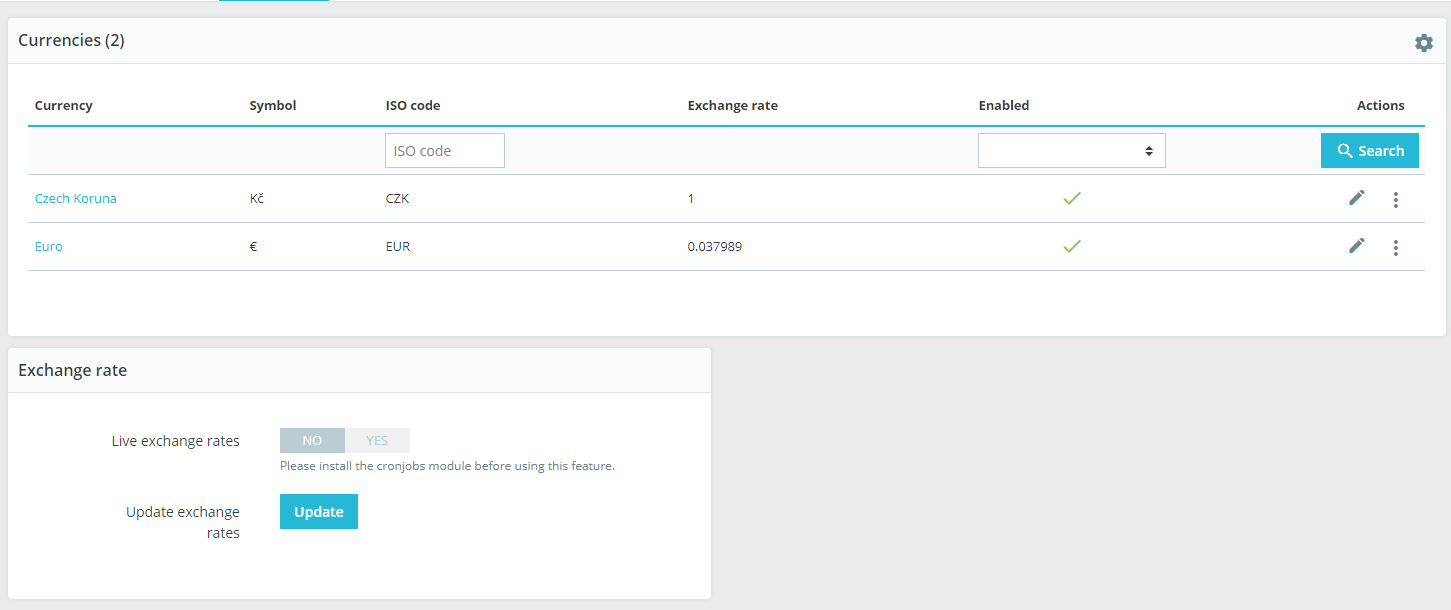Focus the ISO code filter field

[444, 151]
